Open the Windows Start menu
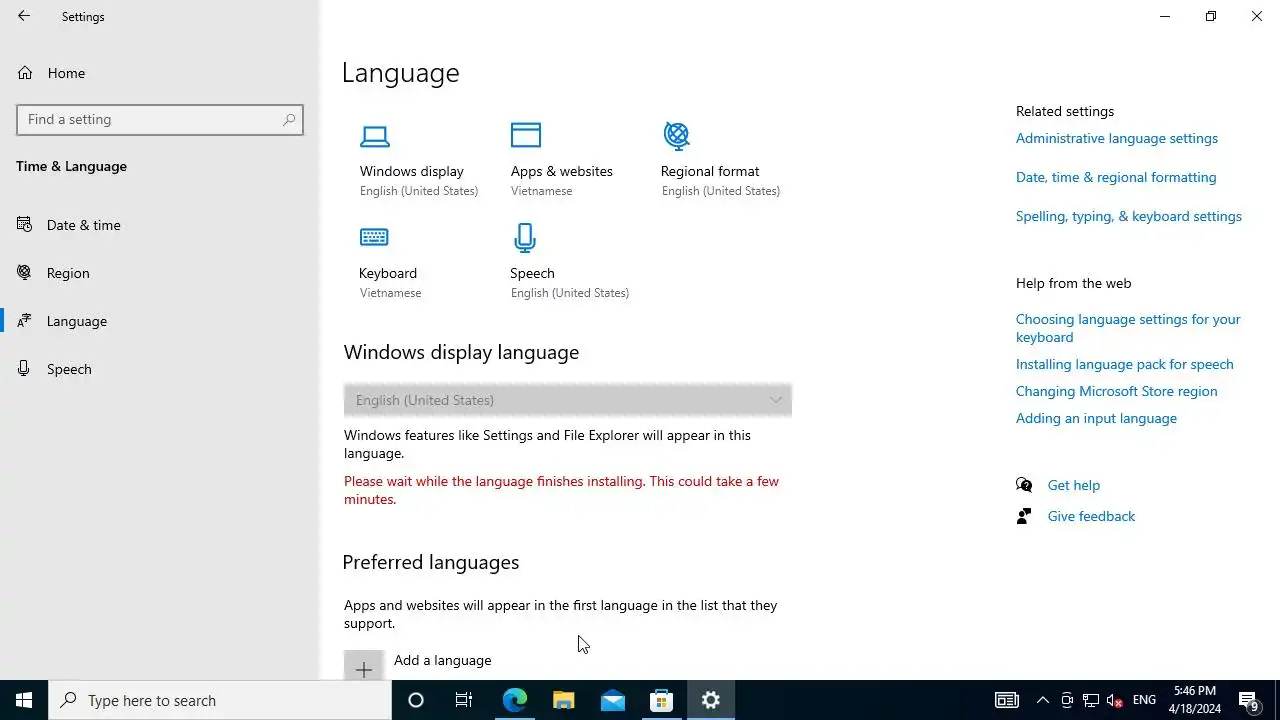The image size is (1280, 720). pos(24,700)
